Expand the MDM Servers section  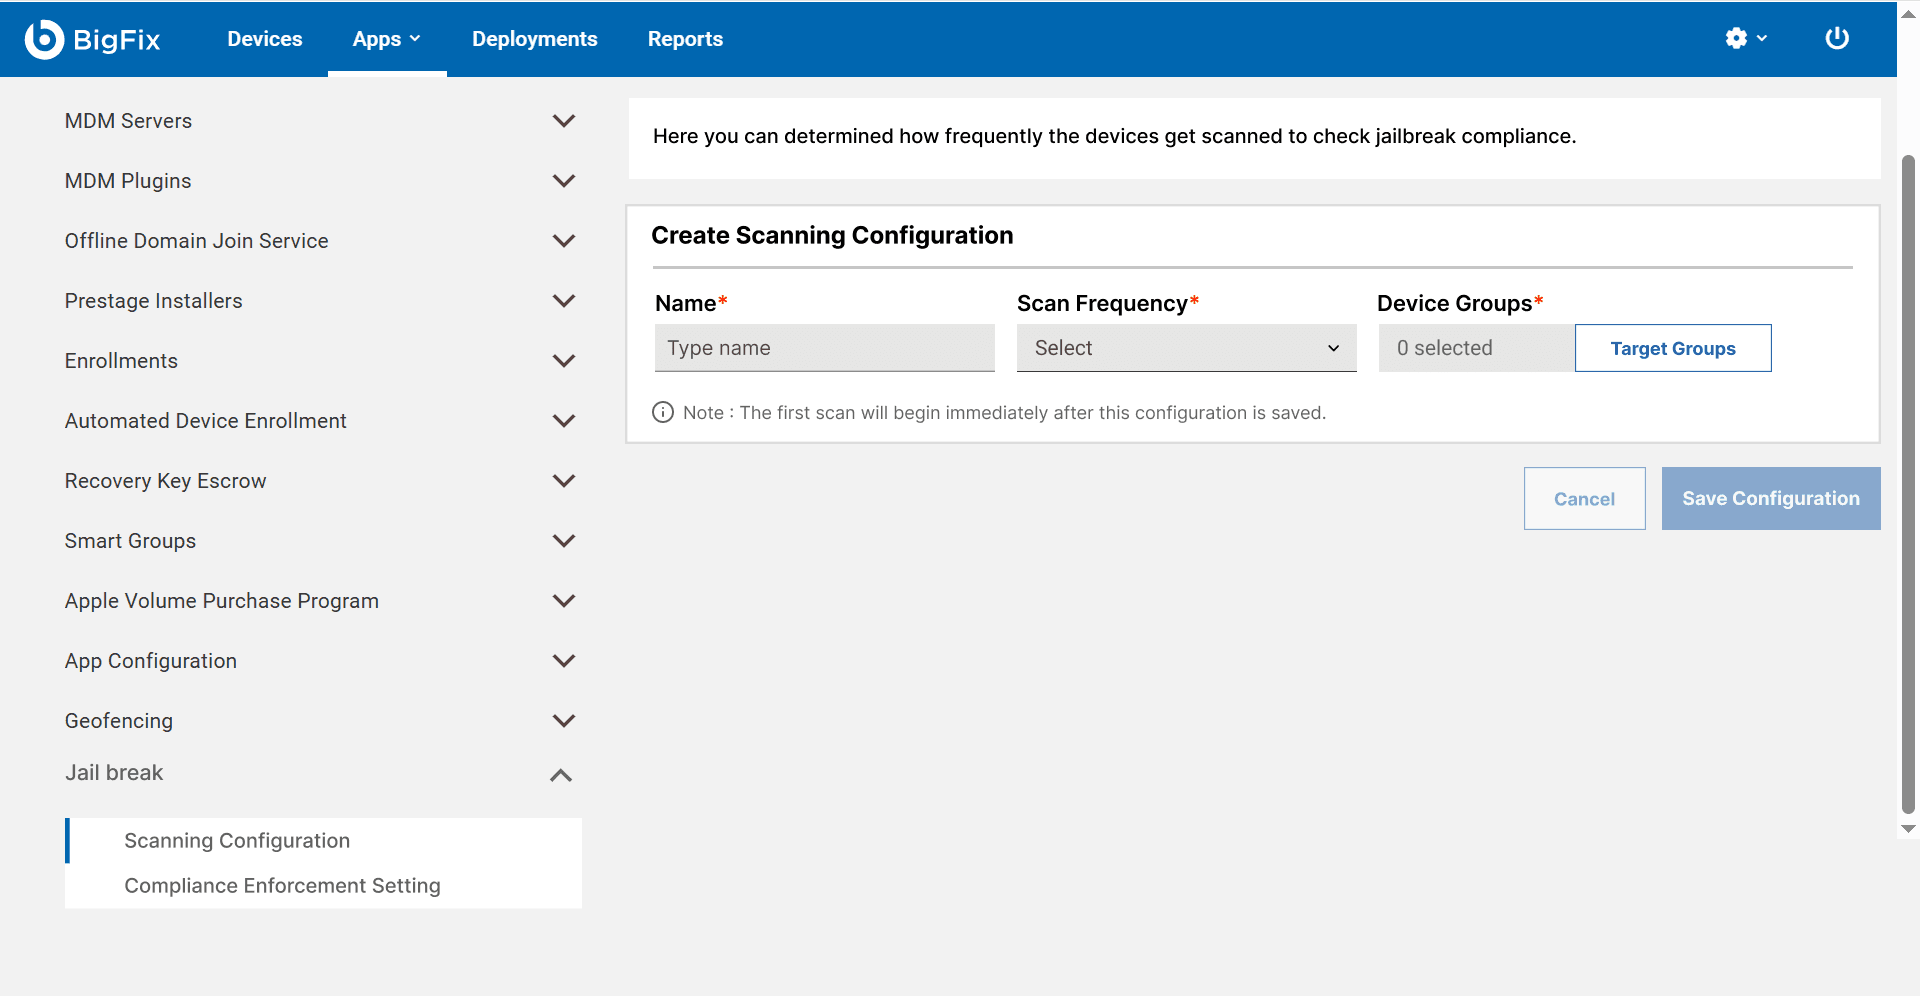pyautogui.click(x=322, y=121)
